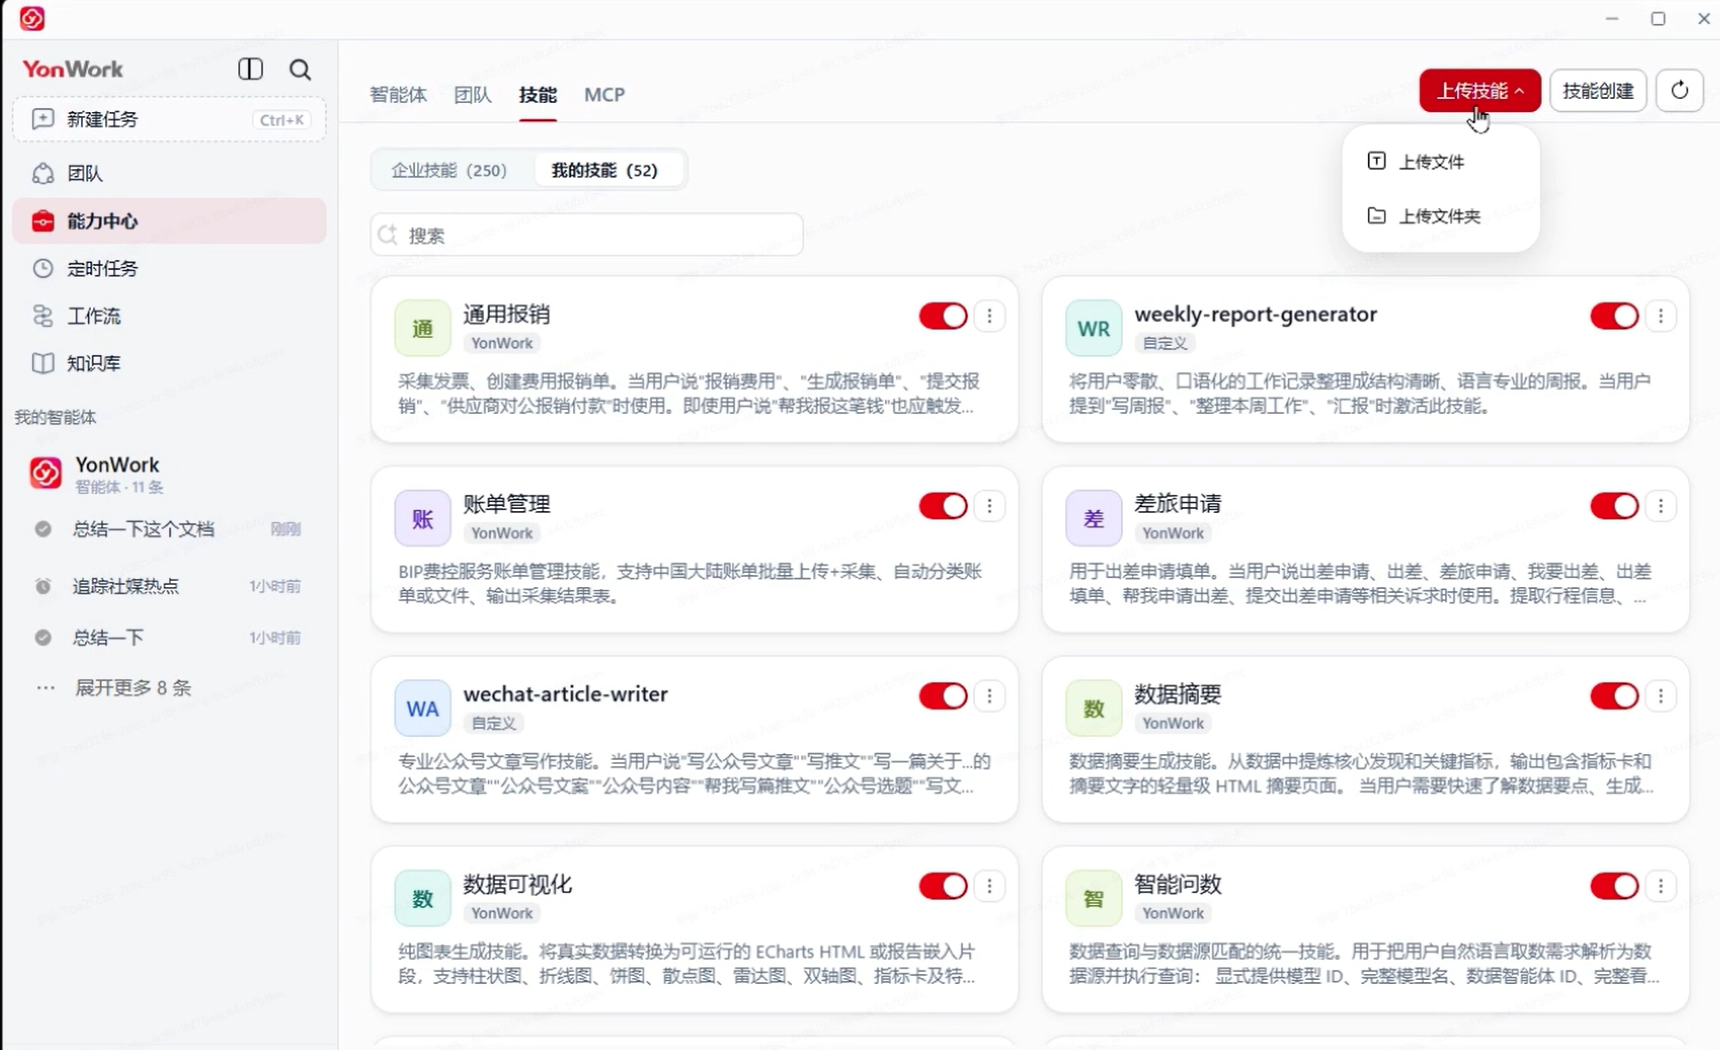This screenshot has height=1050, width=1720.
Task: Select the 企业技能 (250) tab
Action: pos(449,170)
